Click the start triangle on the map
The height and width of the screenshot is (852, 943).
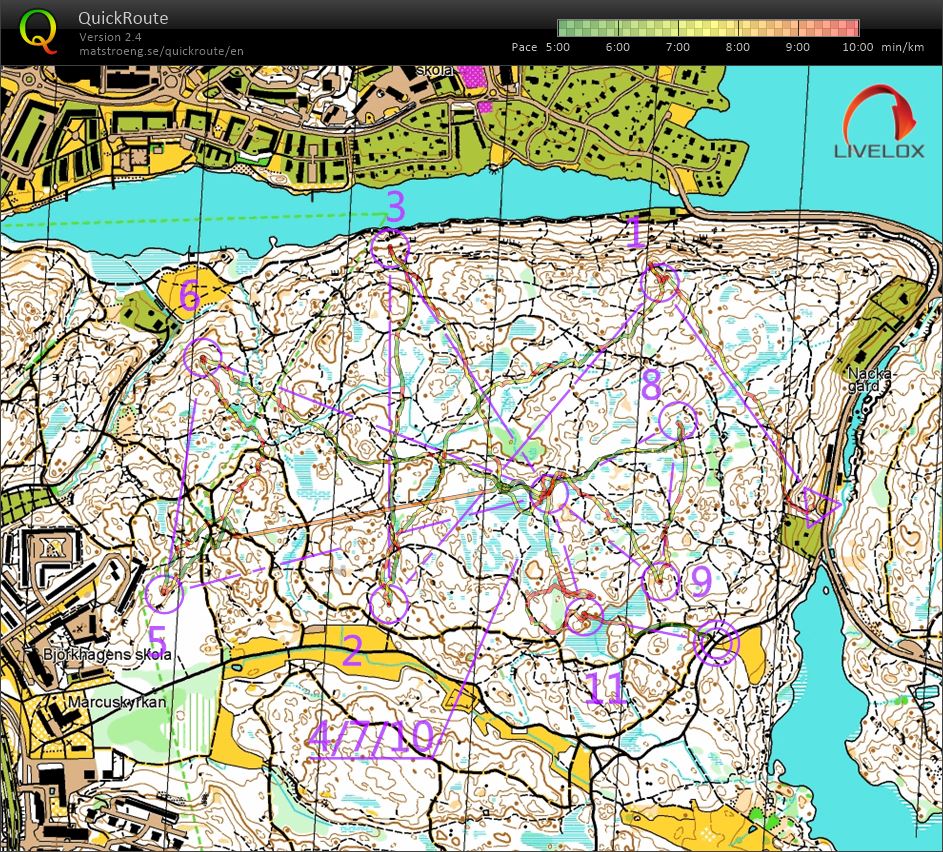click(x=819, y=506)
